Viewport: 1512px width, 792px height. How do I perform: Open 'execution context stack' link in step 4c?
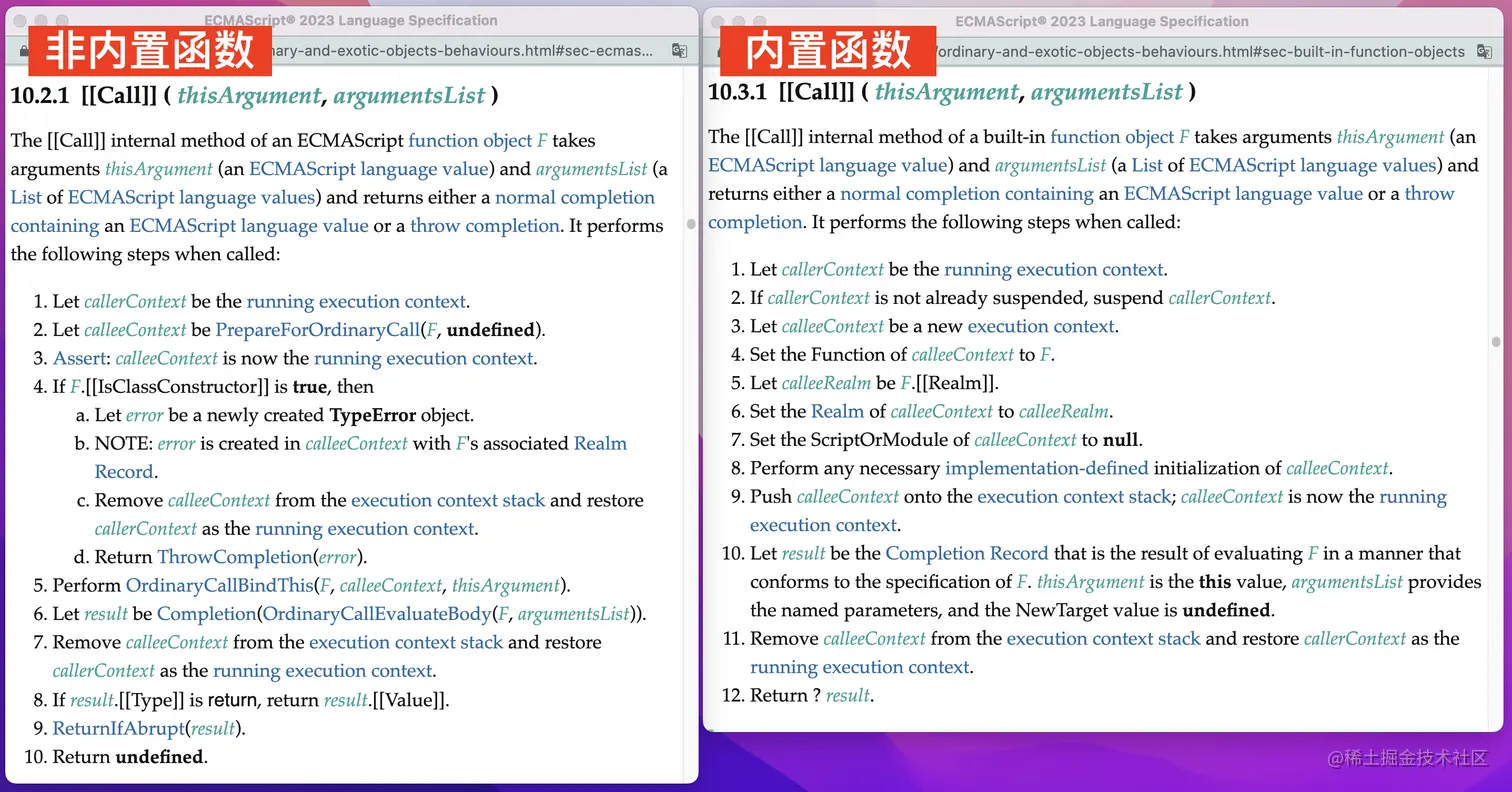447,501
